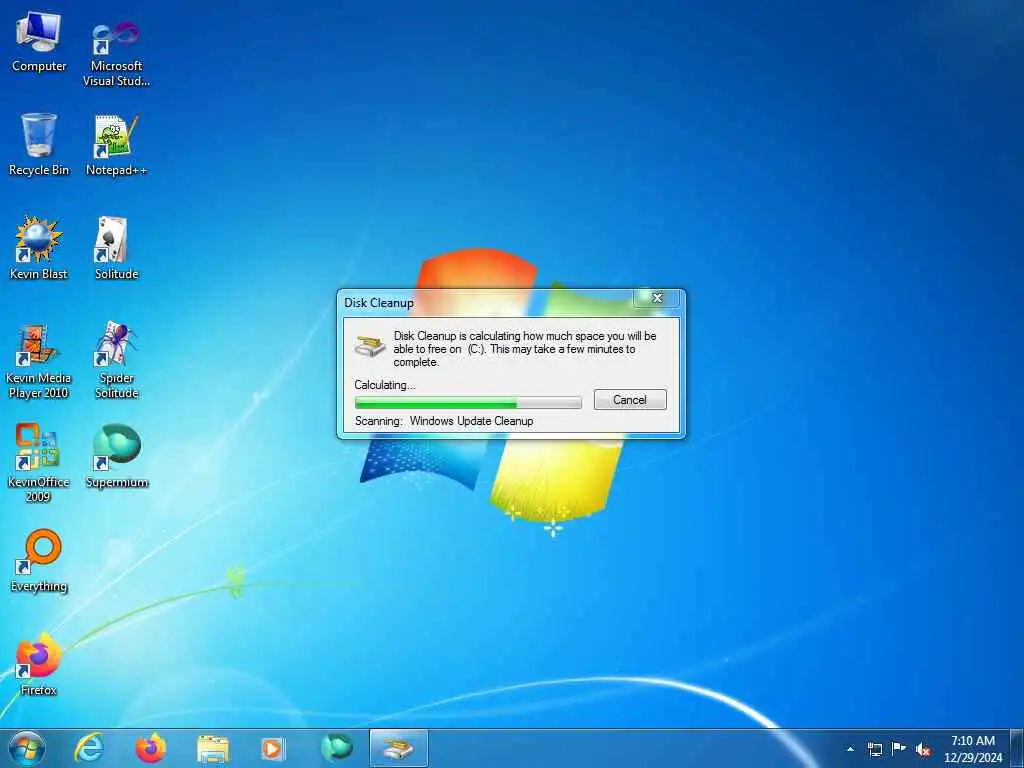Select the Notepad++ desktop shortcut
Screen dimensions: 1024x768
coord(116,144)
